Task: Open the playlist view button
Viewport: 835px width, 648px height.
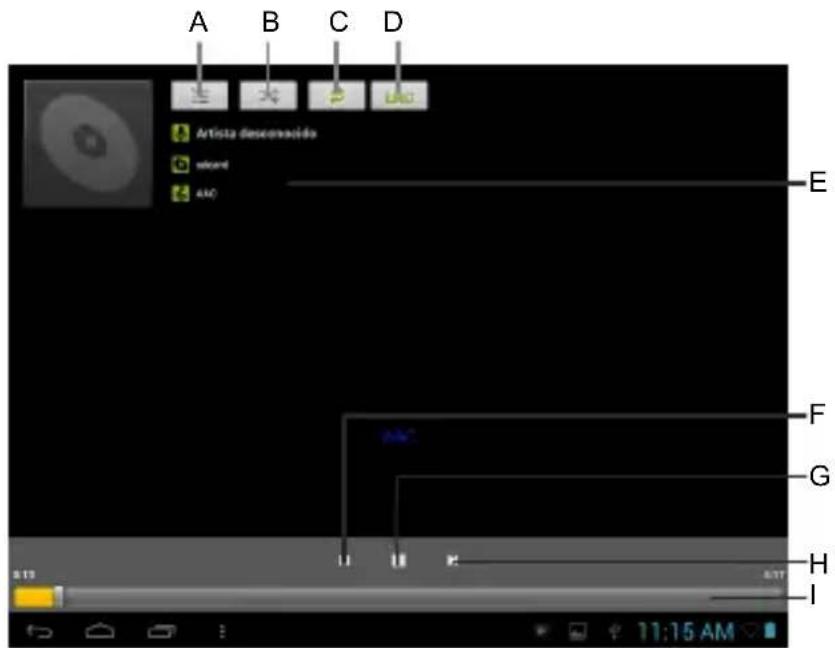Action: (x=200, y=96)
